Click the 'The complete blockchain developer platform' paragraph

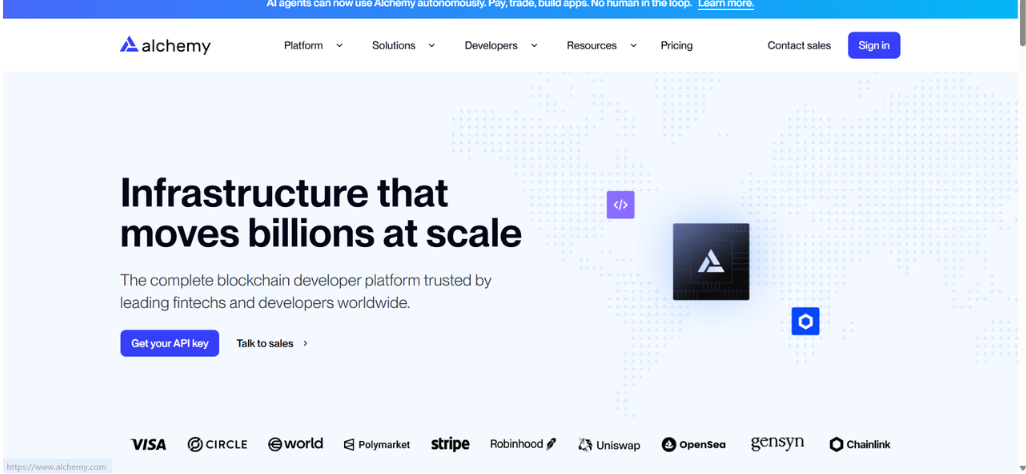coord(306,292)
